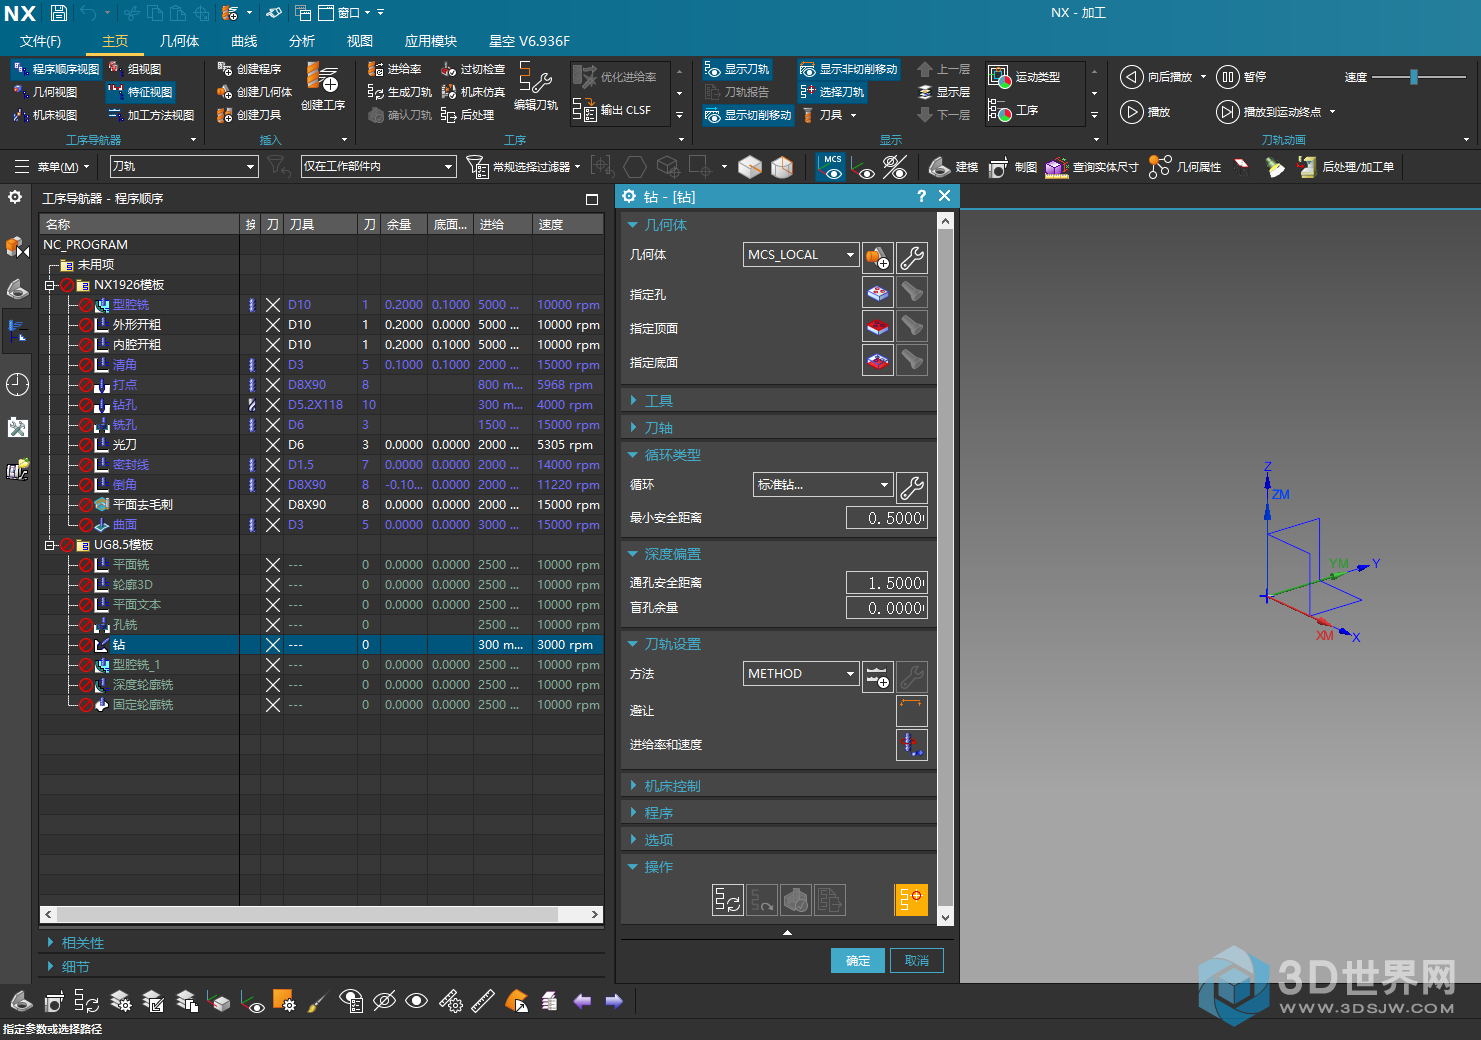This screenshot has width=1481, height=1040.
Task: Toggle Select Tool Path (选择刀轨)
Action: coord(832,92)
